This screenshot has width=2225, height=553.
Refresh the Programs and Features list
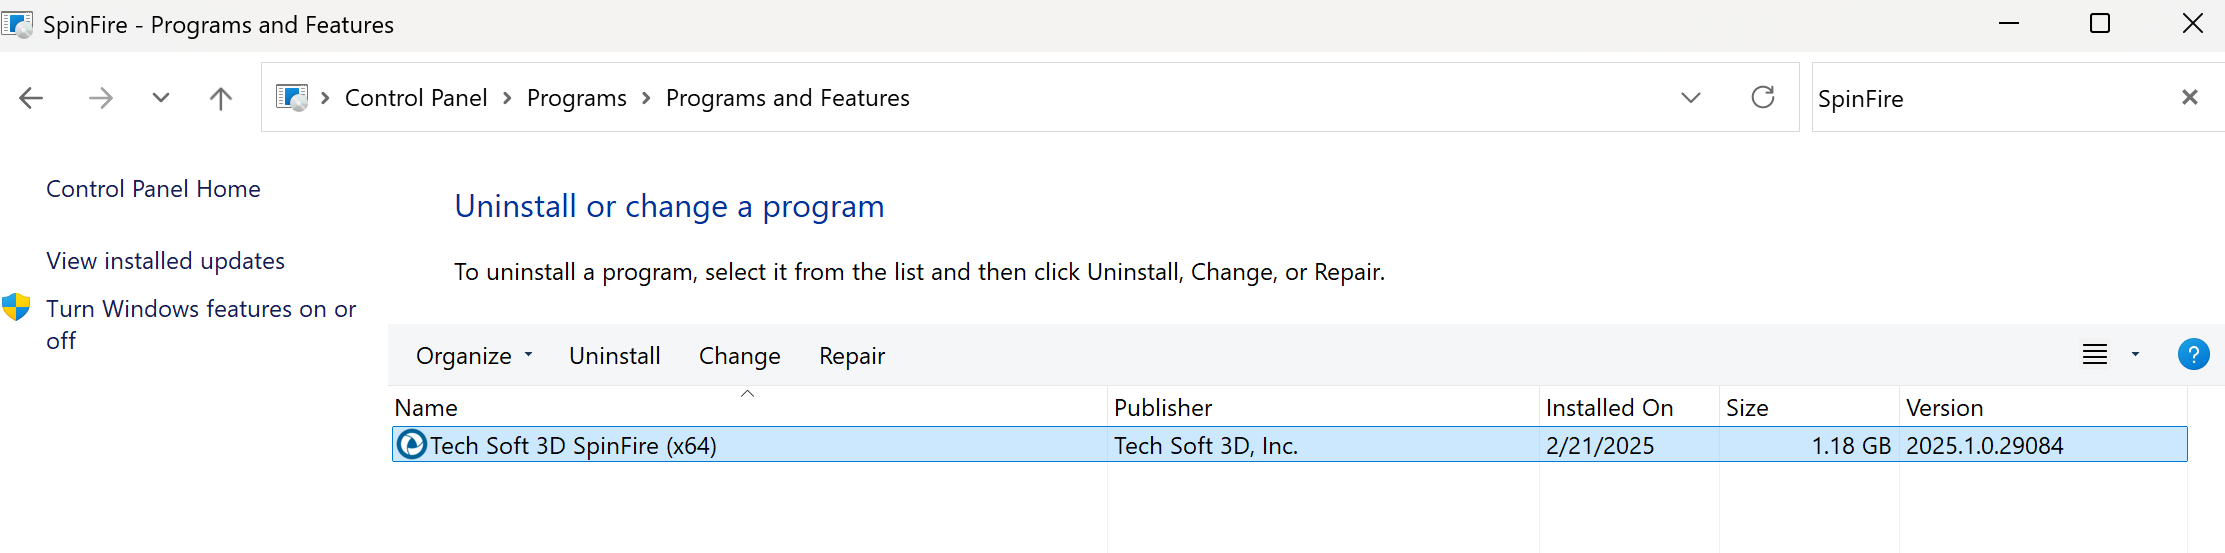(x=1762, y=97)
